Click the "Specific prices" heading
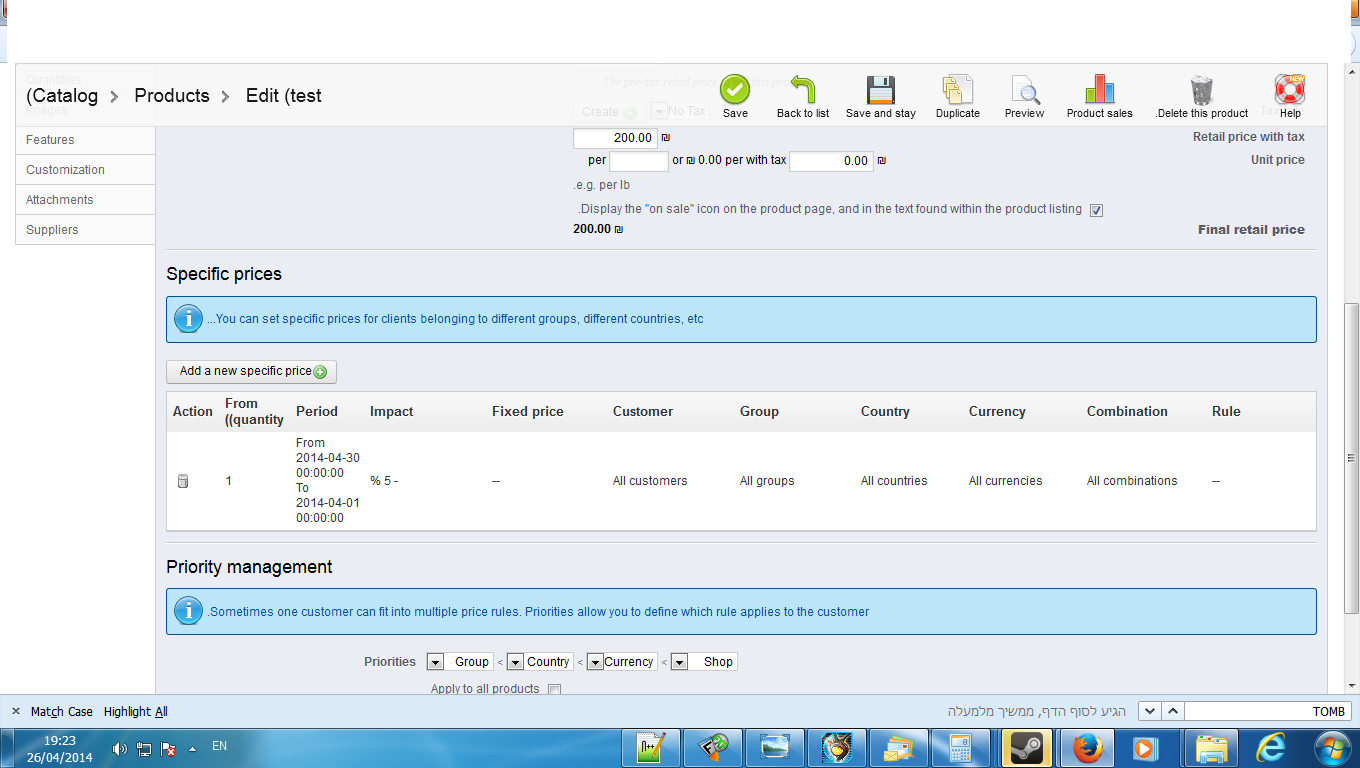Screen dimensions: 1360x768 tap(224, 274)
